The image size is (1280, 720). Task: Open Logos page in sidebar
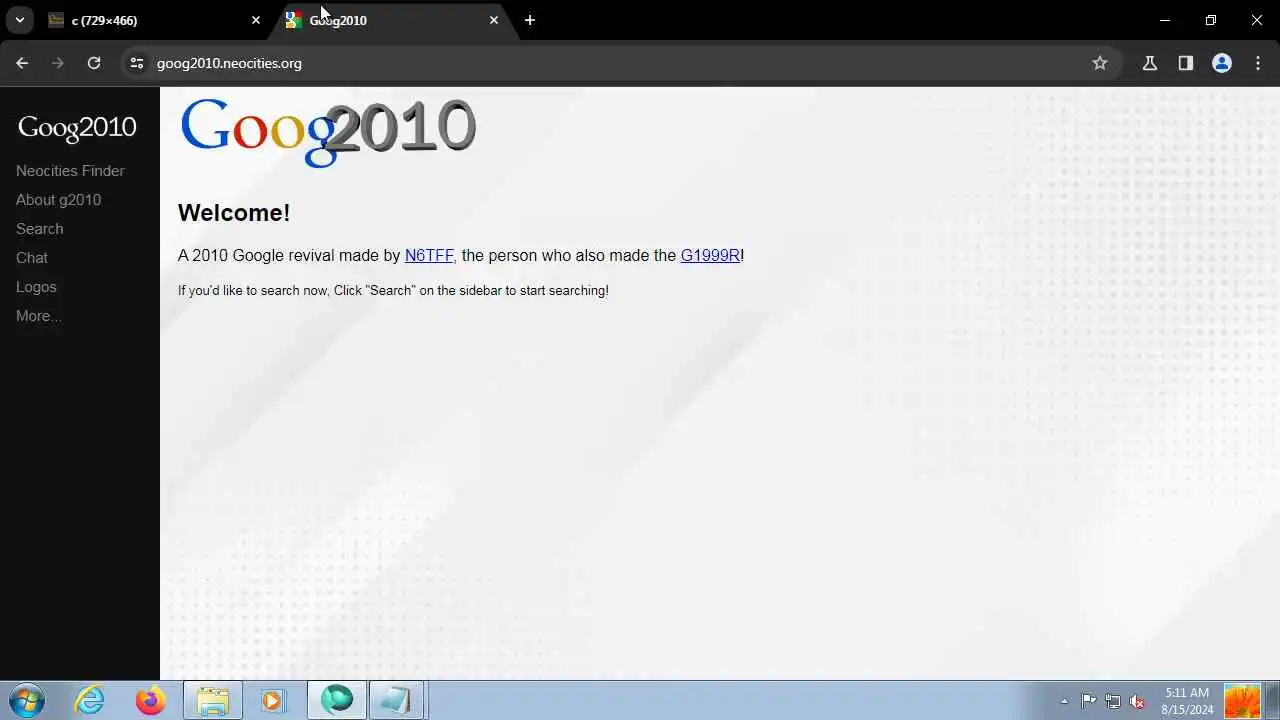pyautogui.click(x=36, y=287)
